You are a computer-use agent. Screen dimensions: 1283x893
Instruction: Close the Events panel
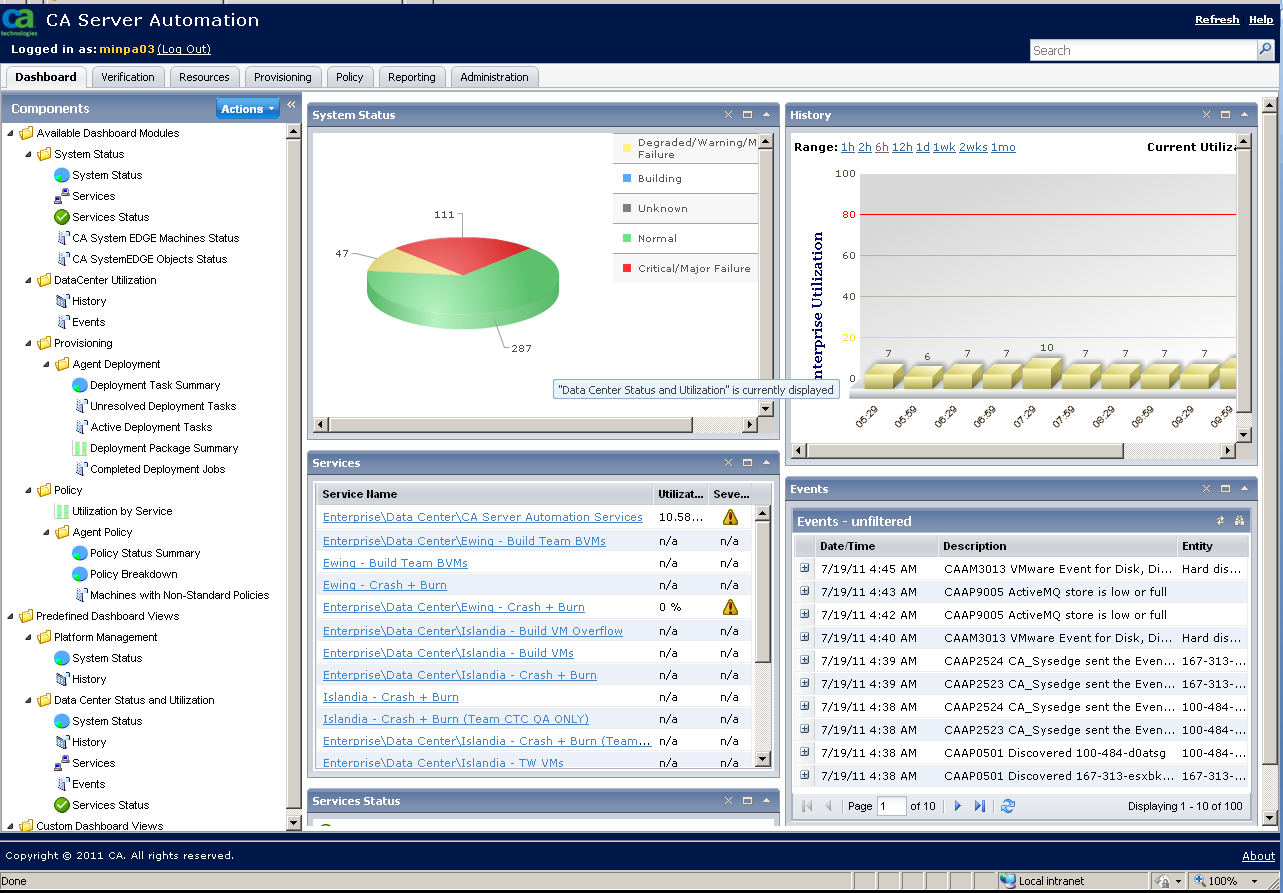point(1207,489)
